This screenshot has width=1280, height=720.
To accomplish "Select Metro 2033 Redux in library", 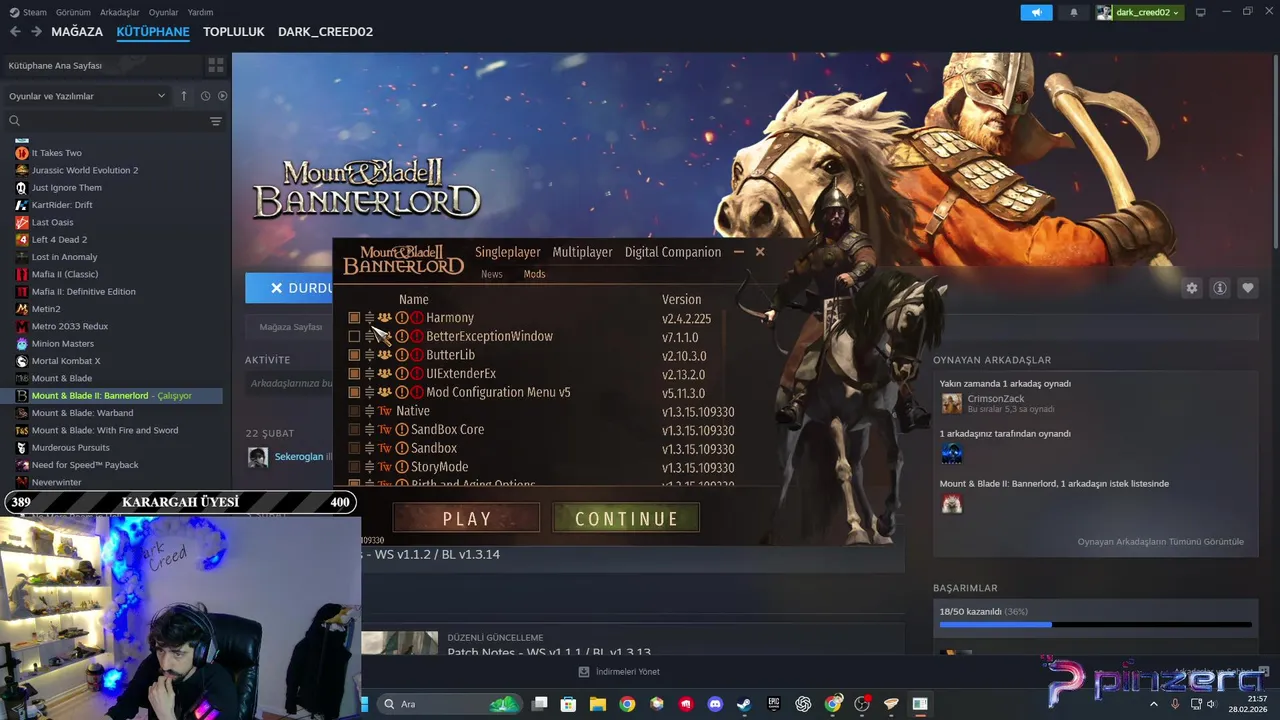I will pos(70,326).
